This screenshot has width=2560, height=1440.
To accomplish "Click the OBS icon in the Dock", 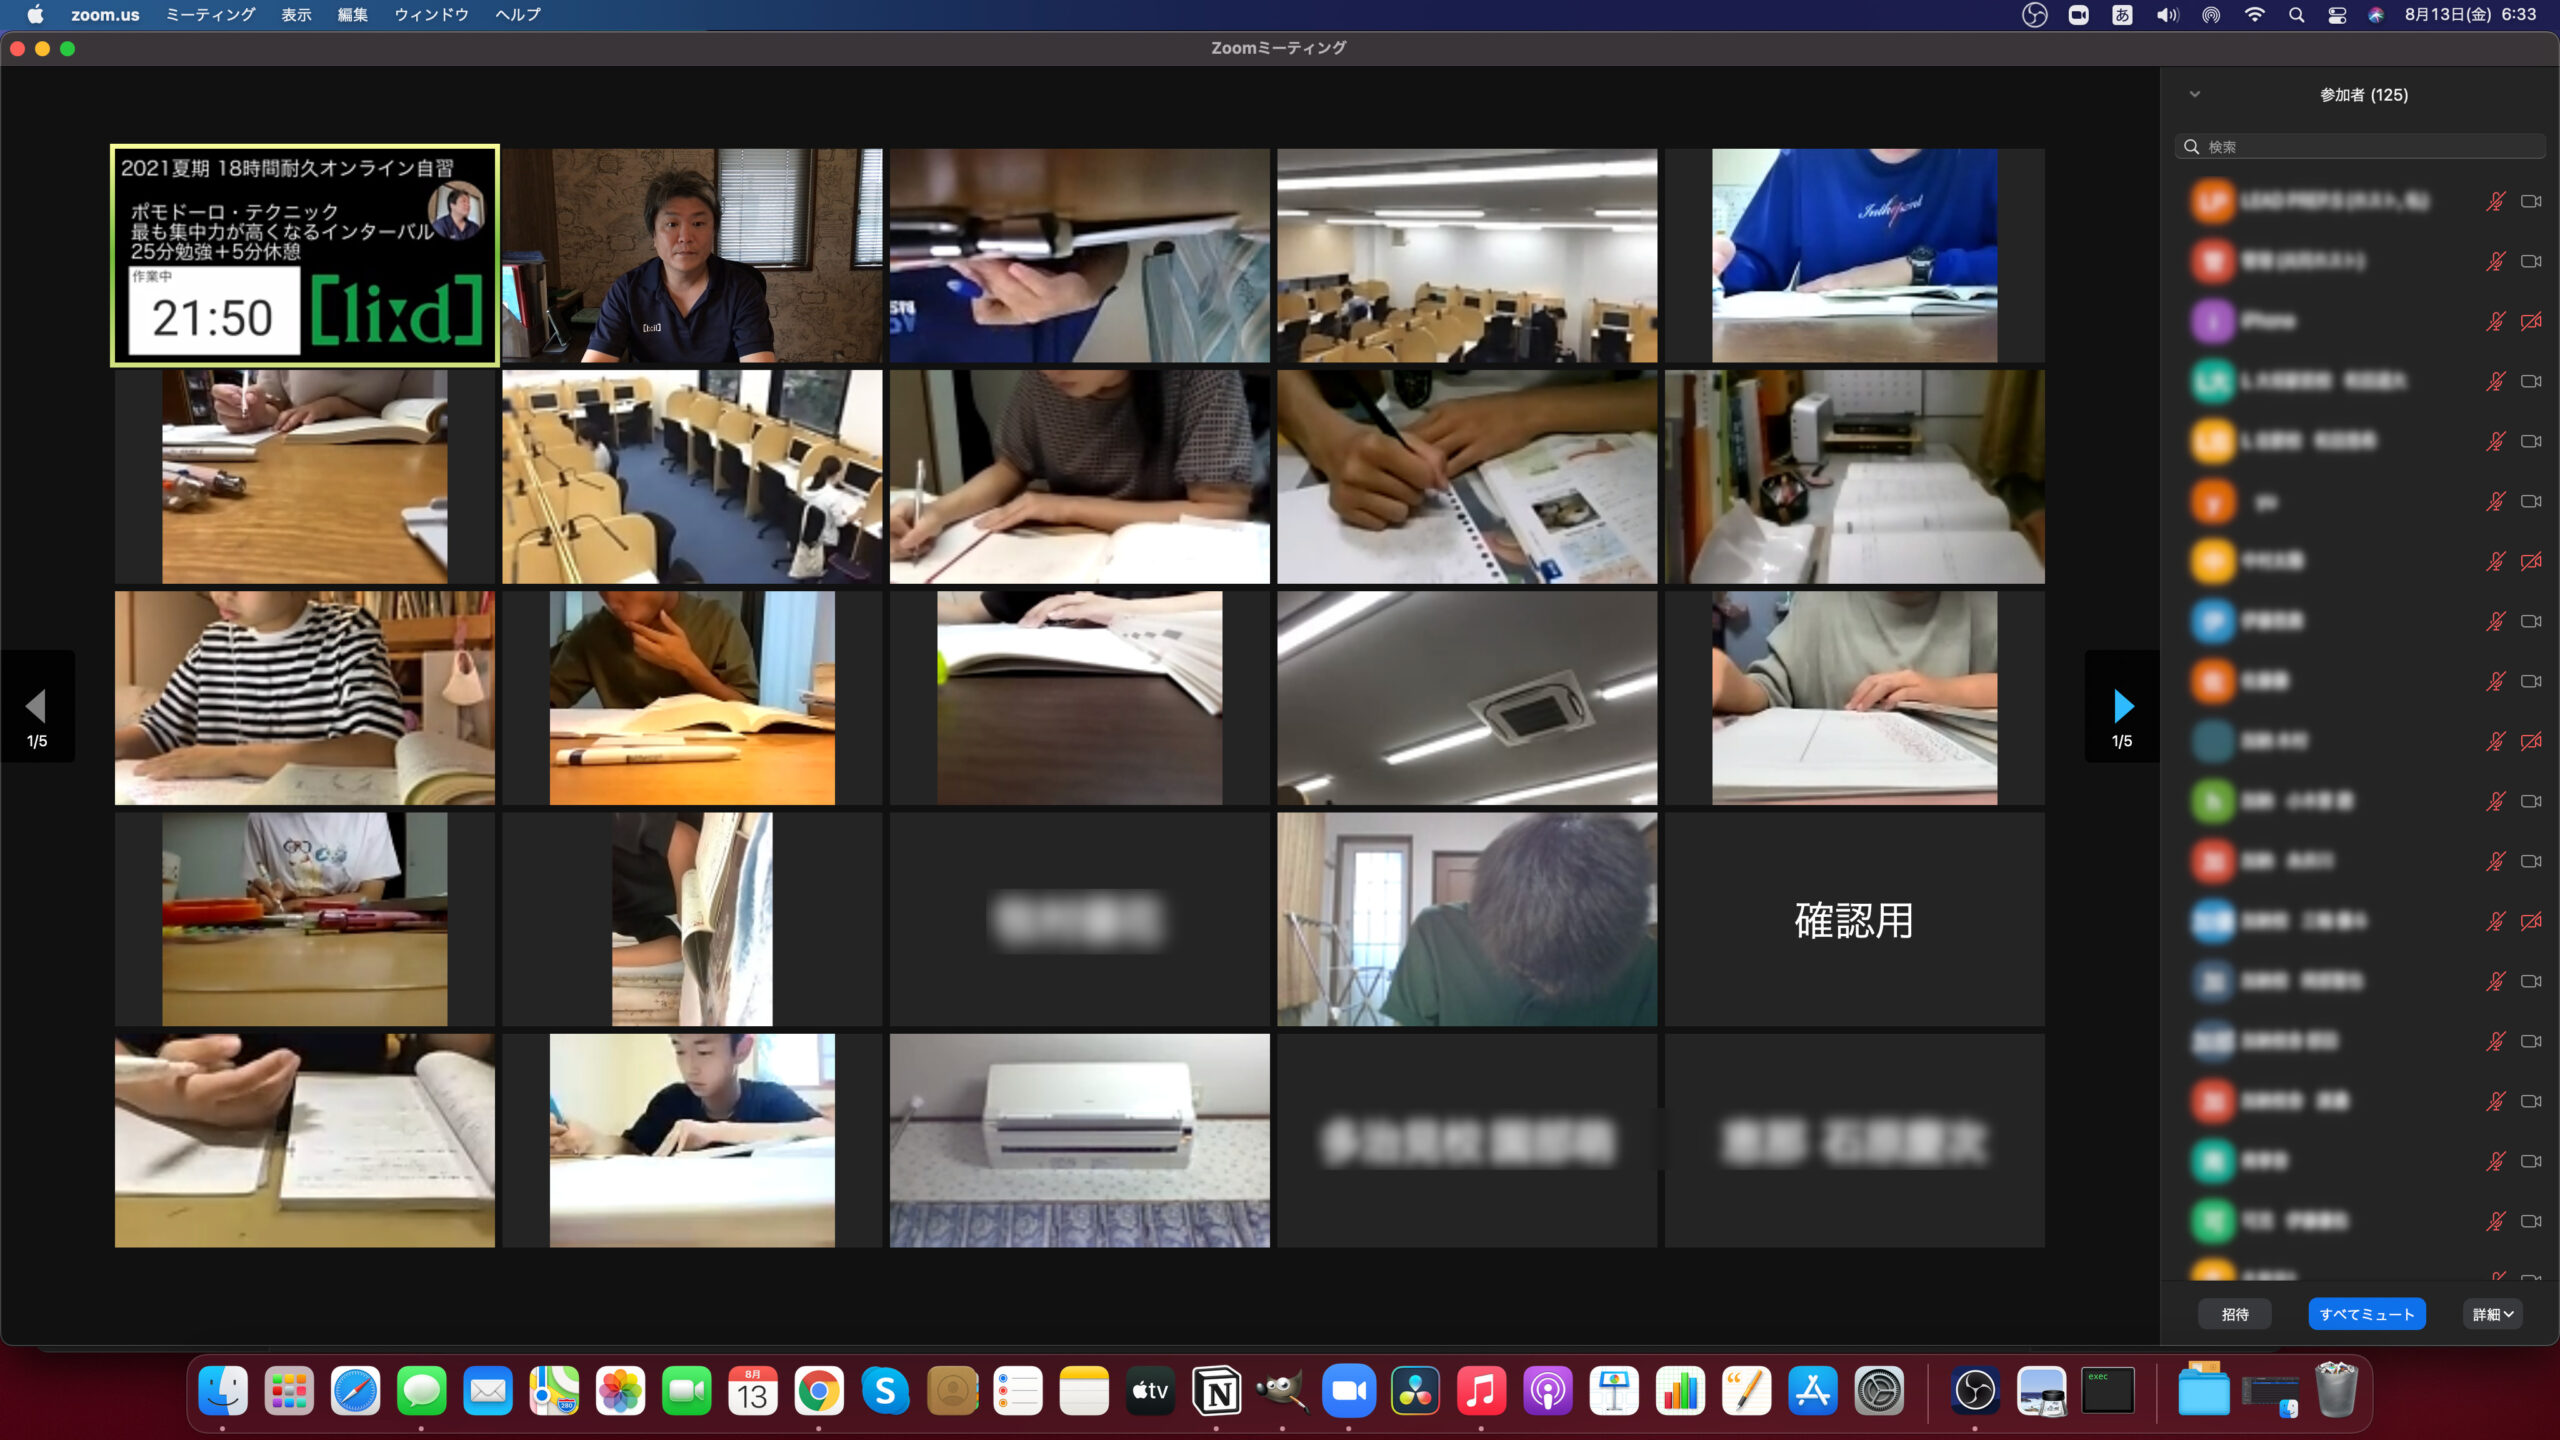I will click(x=1974, y=1391).
